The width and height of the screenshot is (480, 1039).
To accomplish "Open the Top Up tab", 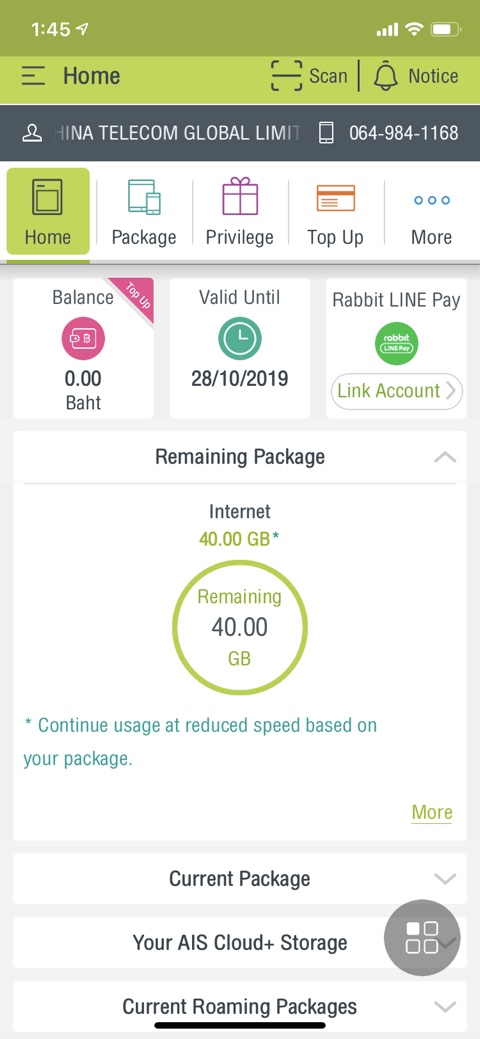I will click(x=335, y=212).
